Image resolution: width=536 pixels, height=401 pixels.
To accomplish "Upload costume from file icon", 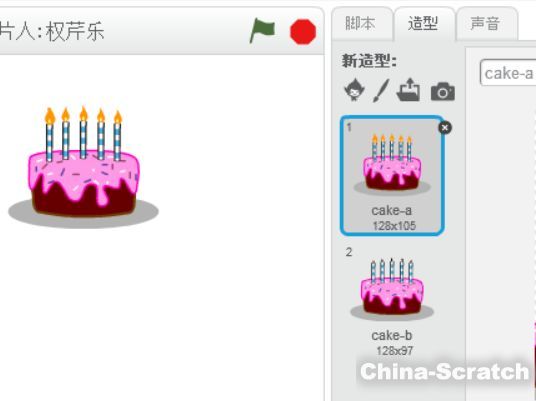I will point(408,90).
